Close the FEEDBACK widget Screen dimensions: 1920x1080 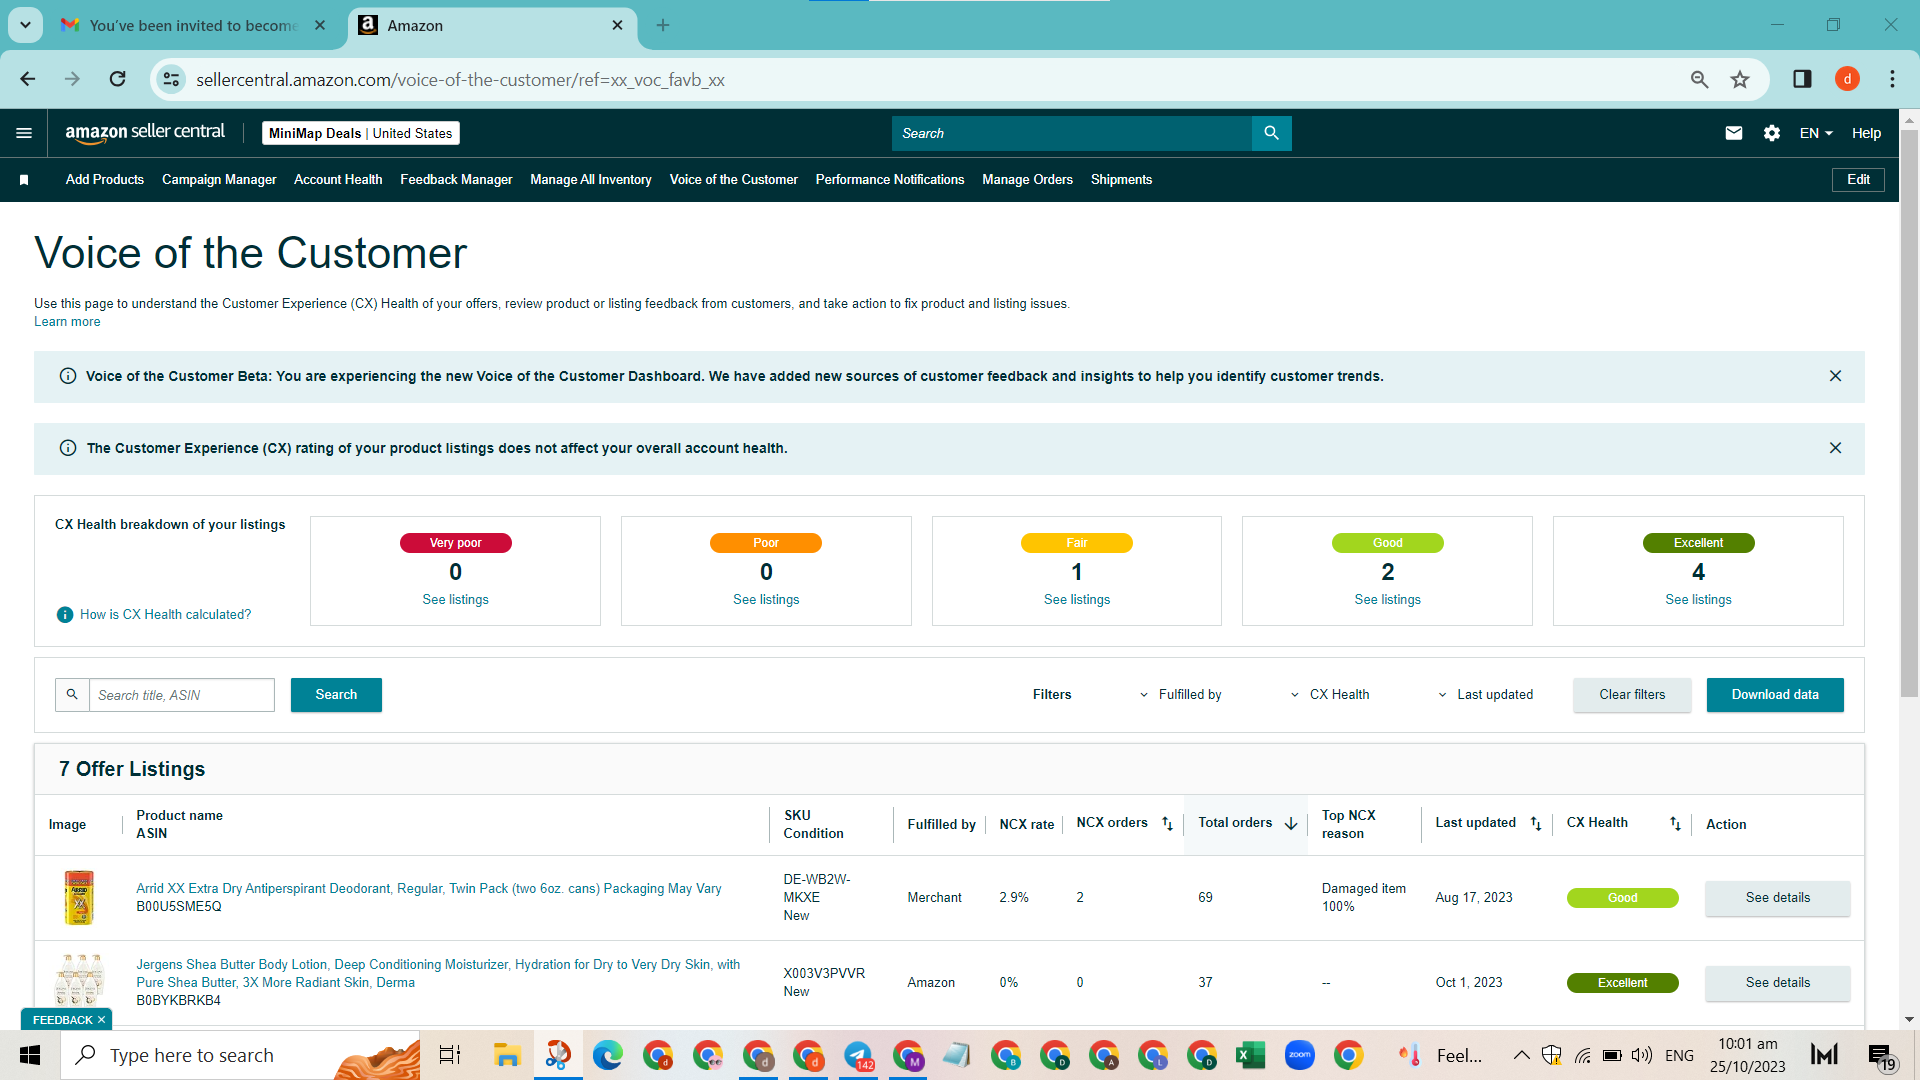pyautogui.click(x=101, y=1020)
